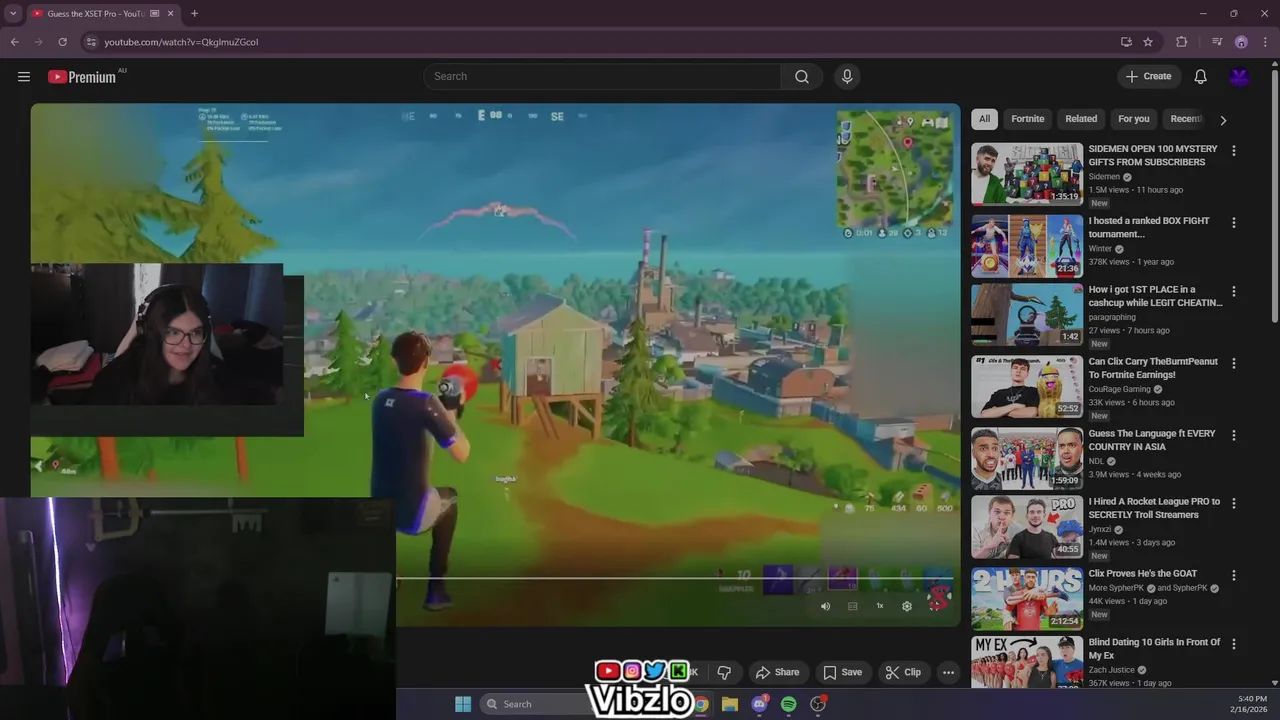The image size is (1280, 720).
Task: Open options for Guess The Language video
Action: 1234,435
